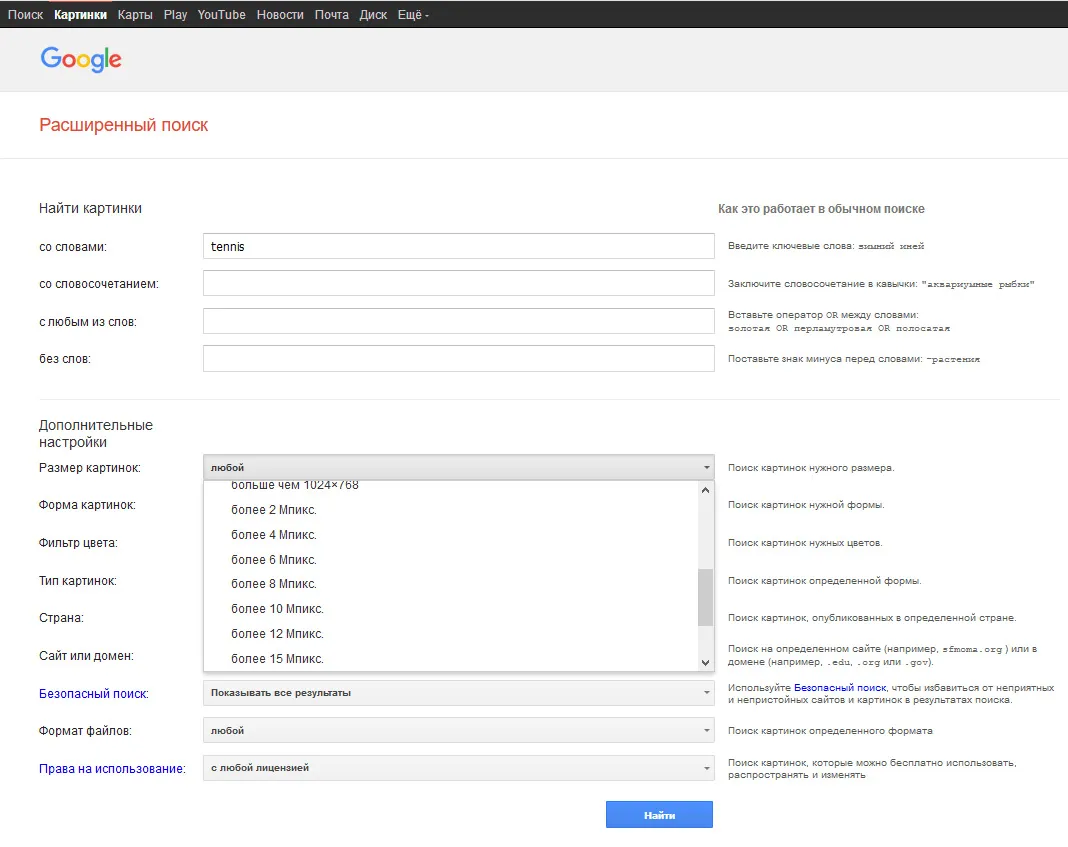Click 'Поиск картинок нужного размера.' hint
Viewport: 1068px width, 847px height.
click(x=811, y=468)
